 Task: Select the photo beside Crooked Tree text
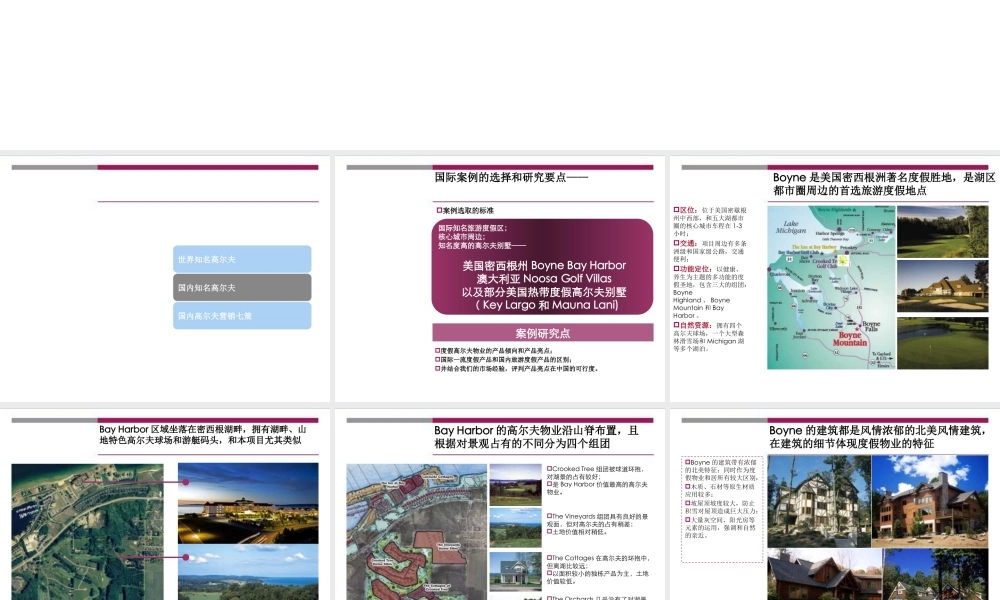(515, 485)
